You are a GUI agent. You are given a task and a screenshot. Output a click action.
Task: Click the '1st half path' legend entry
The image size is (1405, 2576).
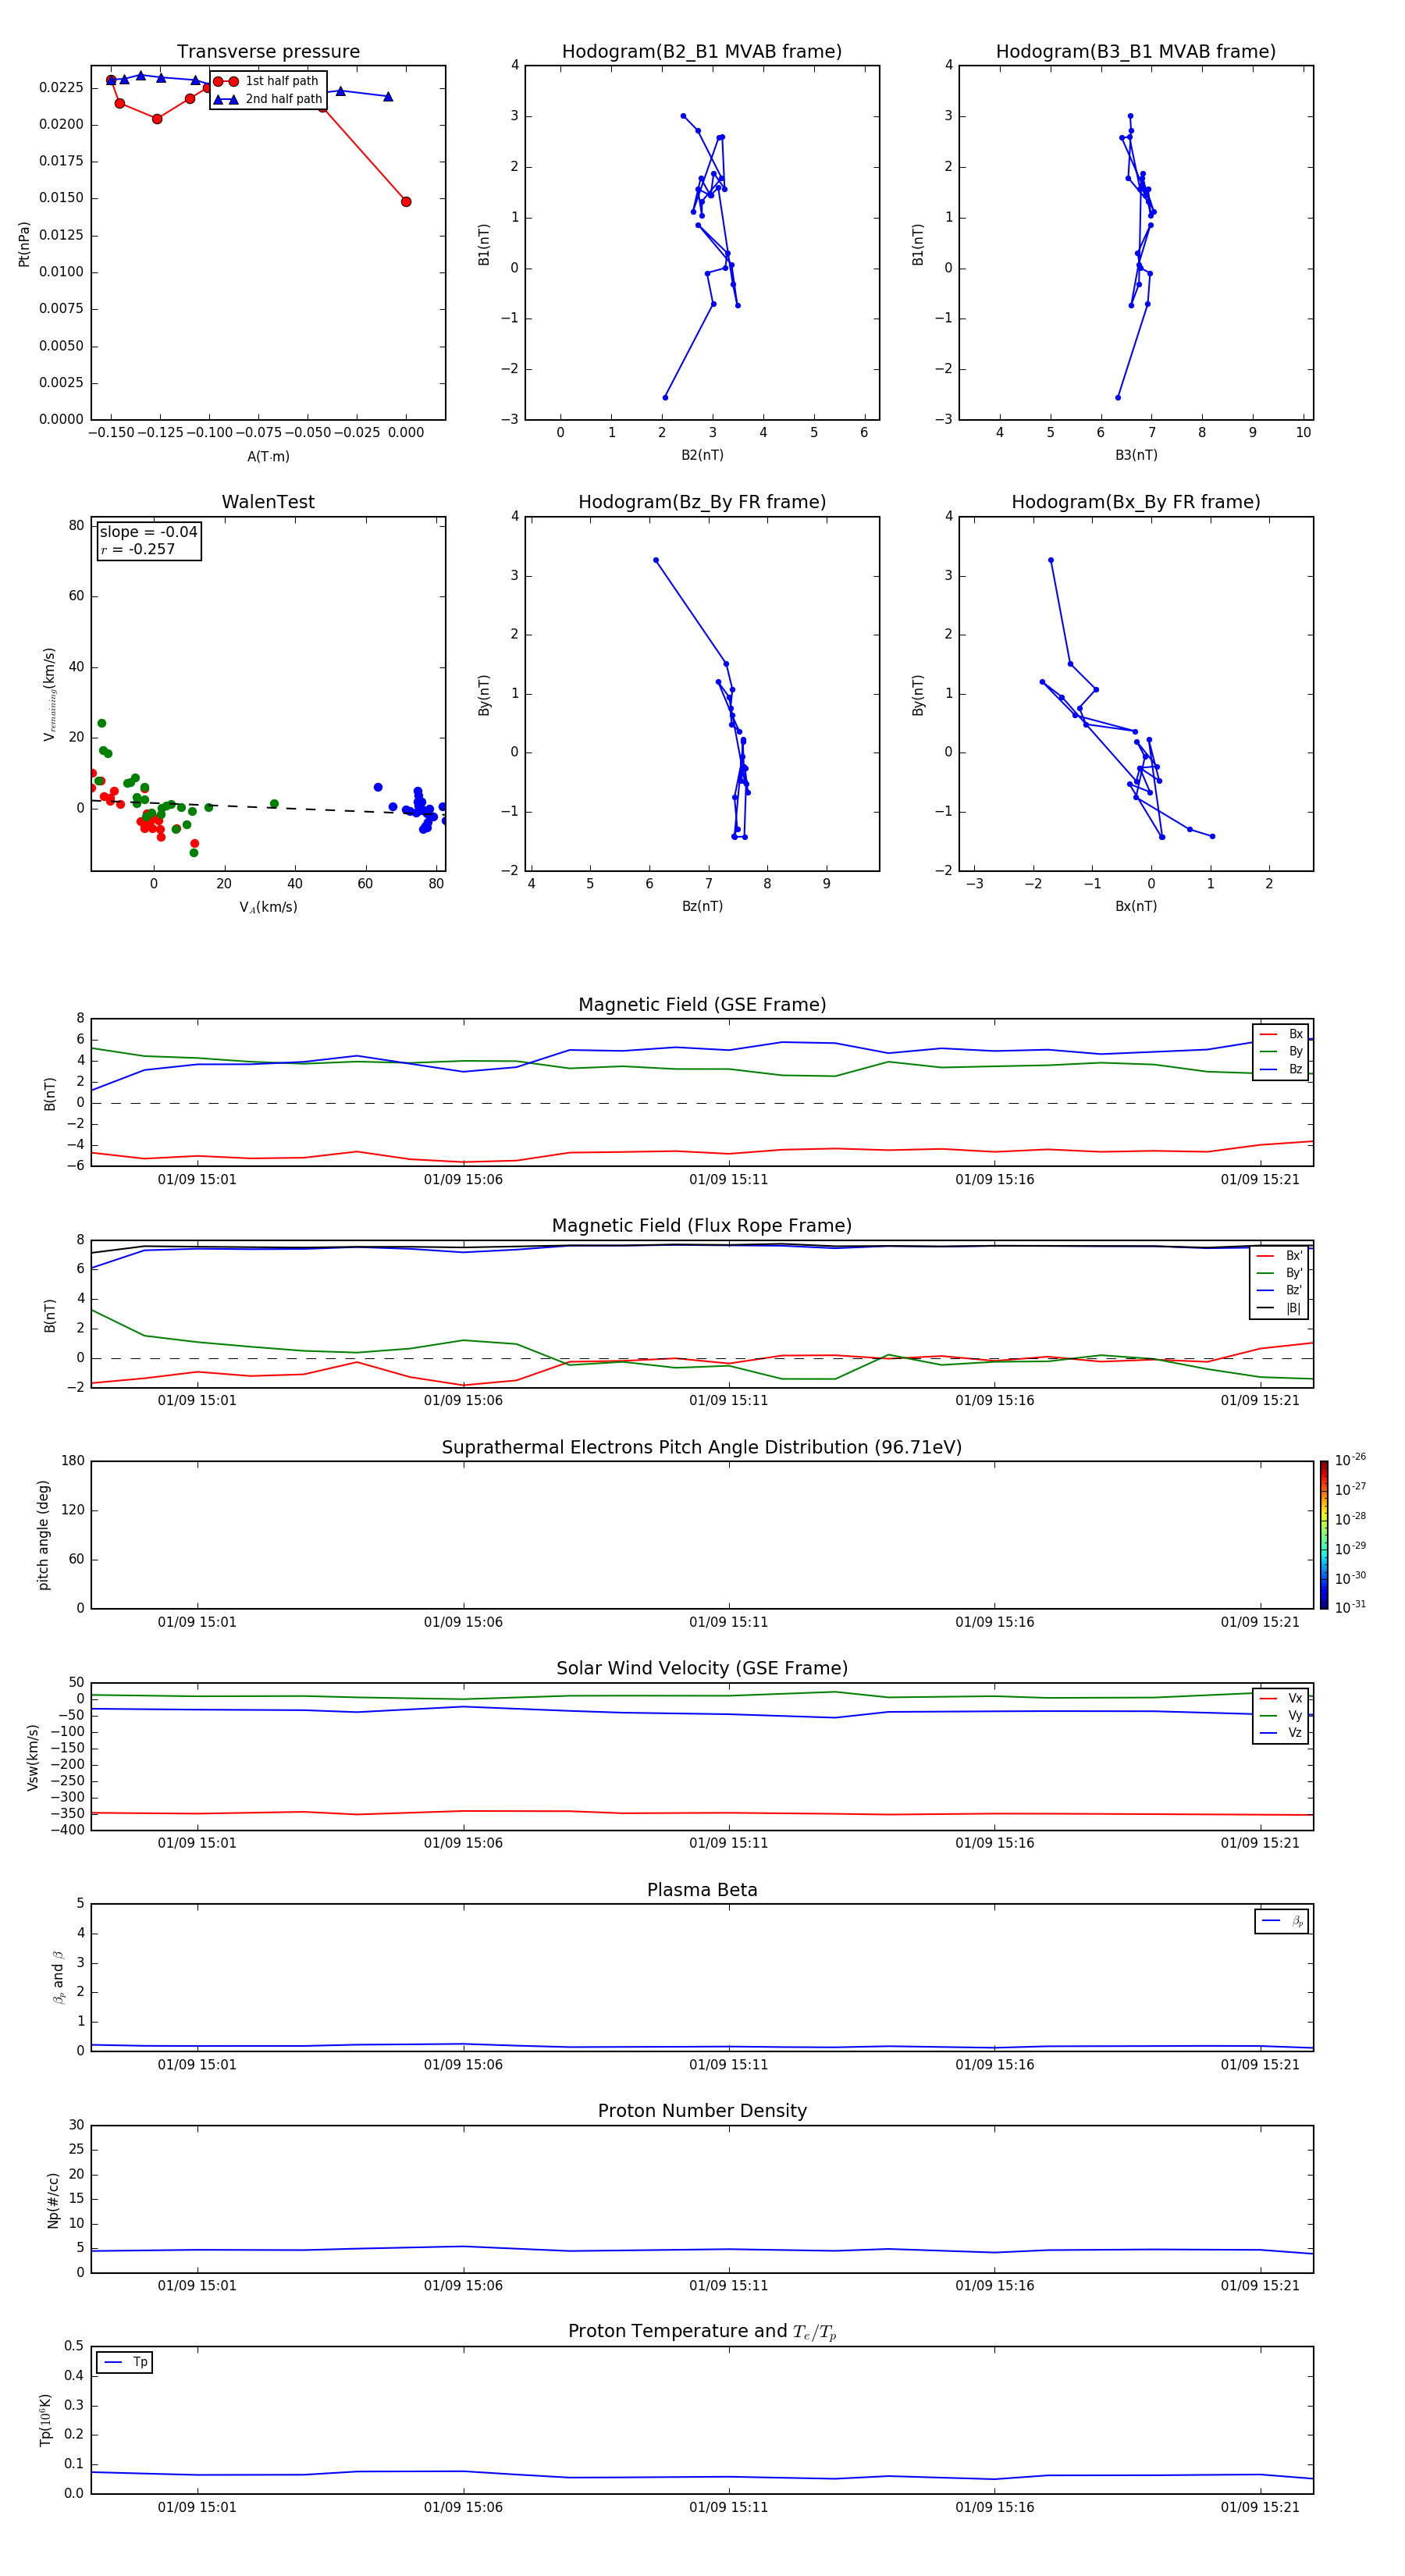[x=266, y=81]
